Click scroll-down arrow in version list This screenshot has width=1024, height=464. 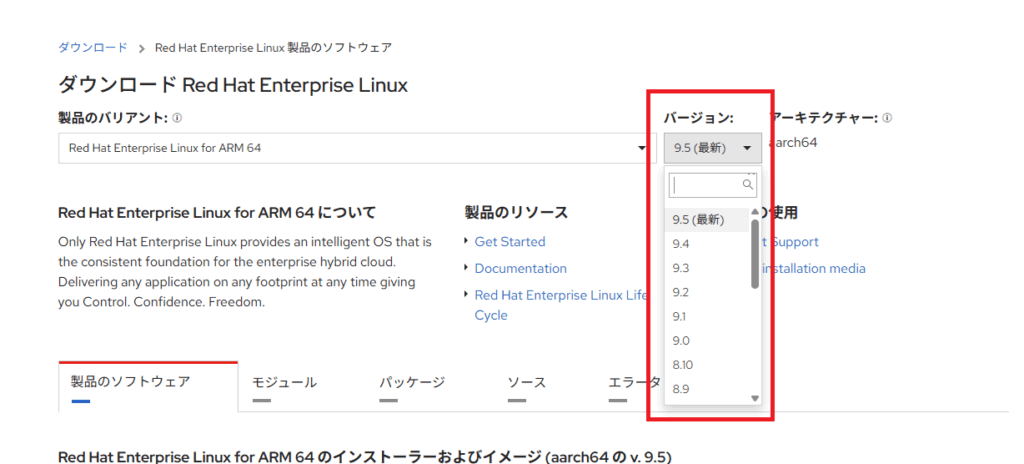click(x=755, y=398)
